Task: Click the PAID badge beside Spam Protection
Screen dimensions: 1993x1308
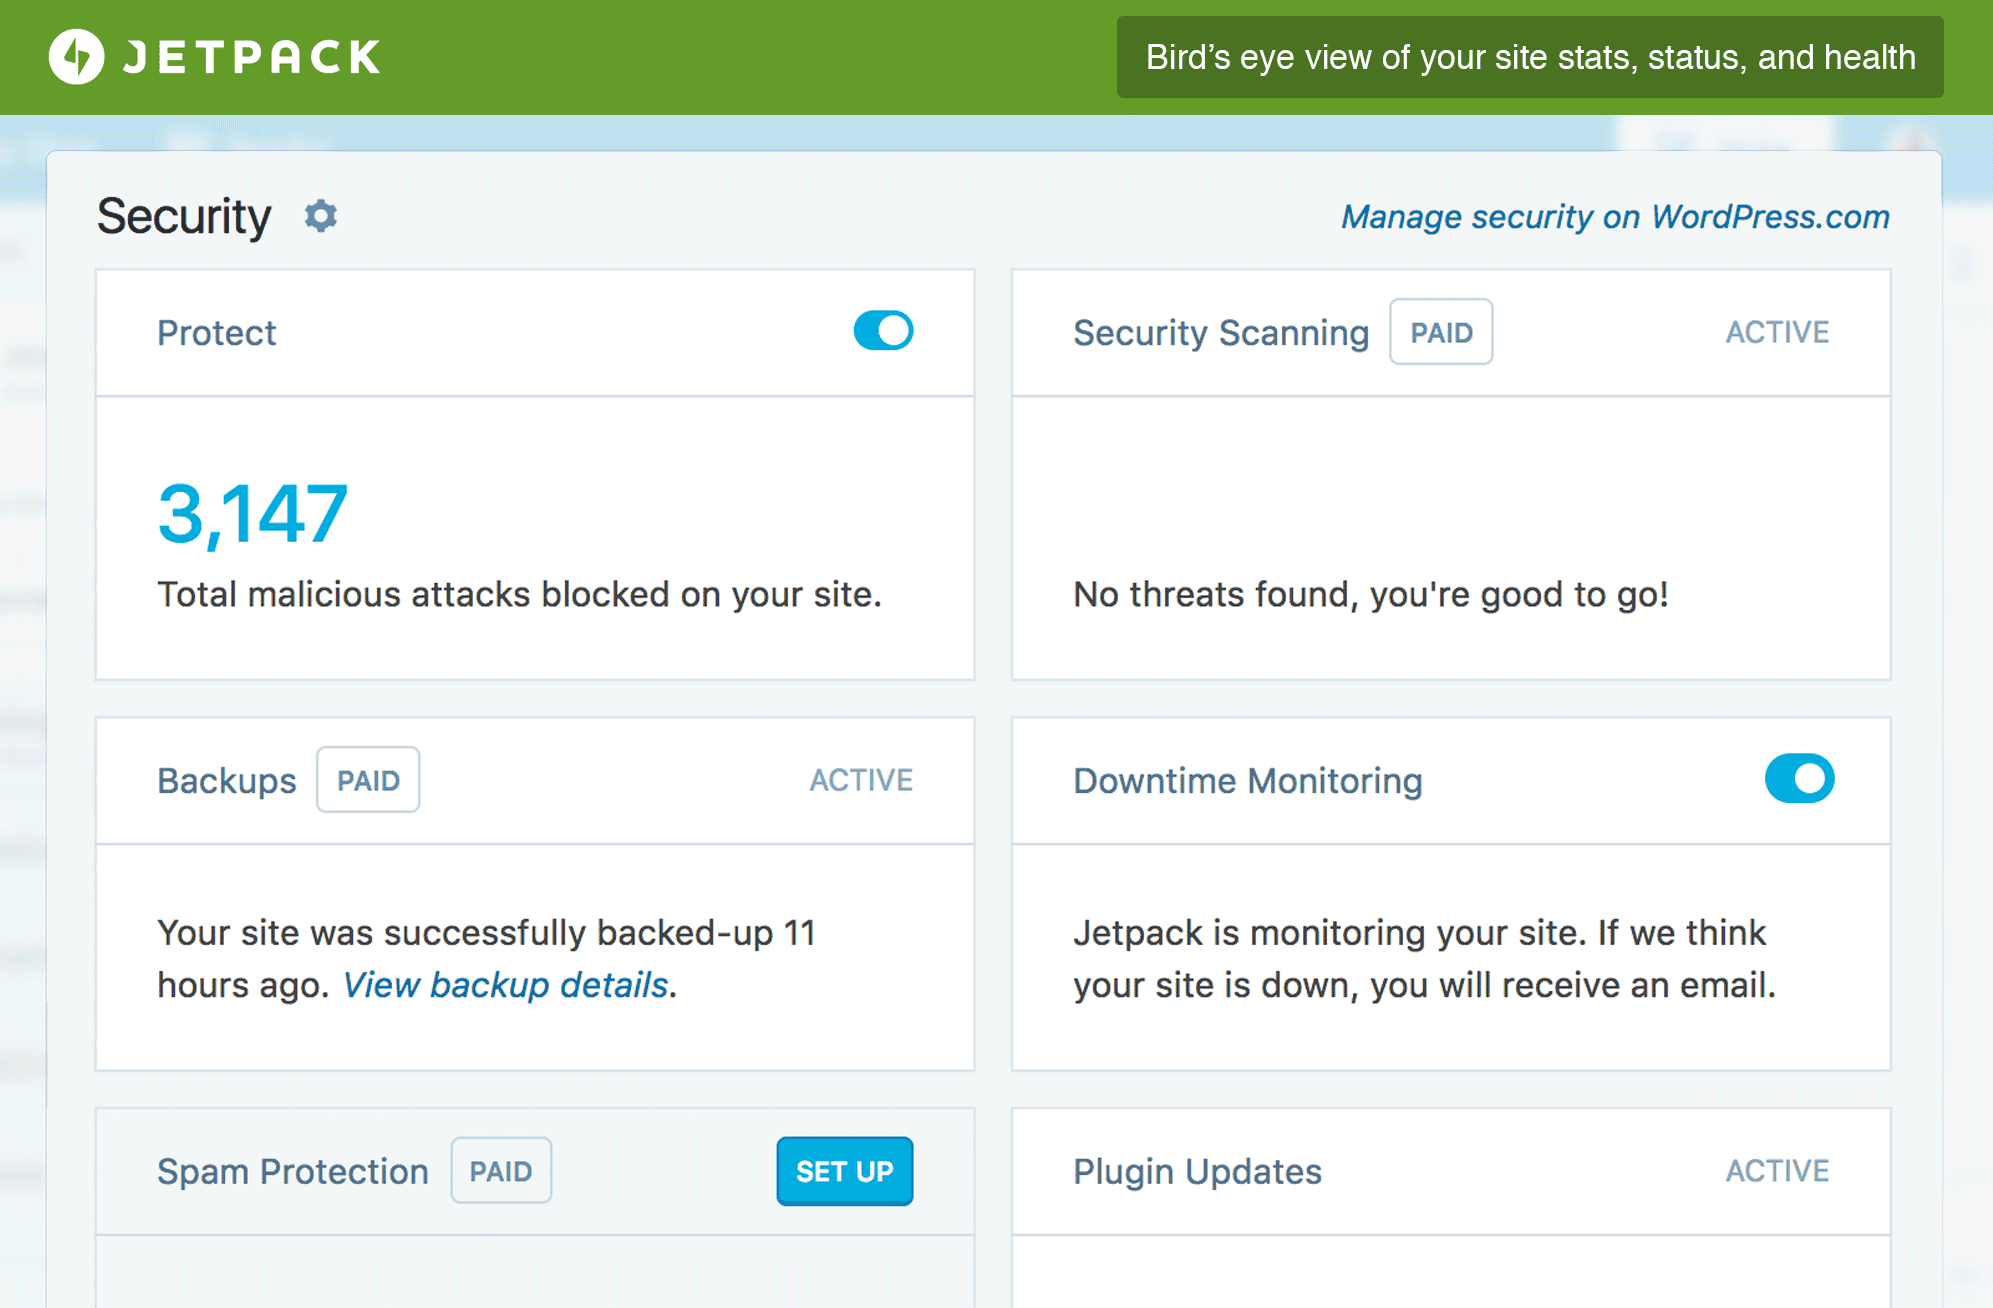Action: (501, 1171)
